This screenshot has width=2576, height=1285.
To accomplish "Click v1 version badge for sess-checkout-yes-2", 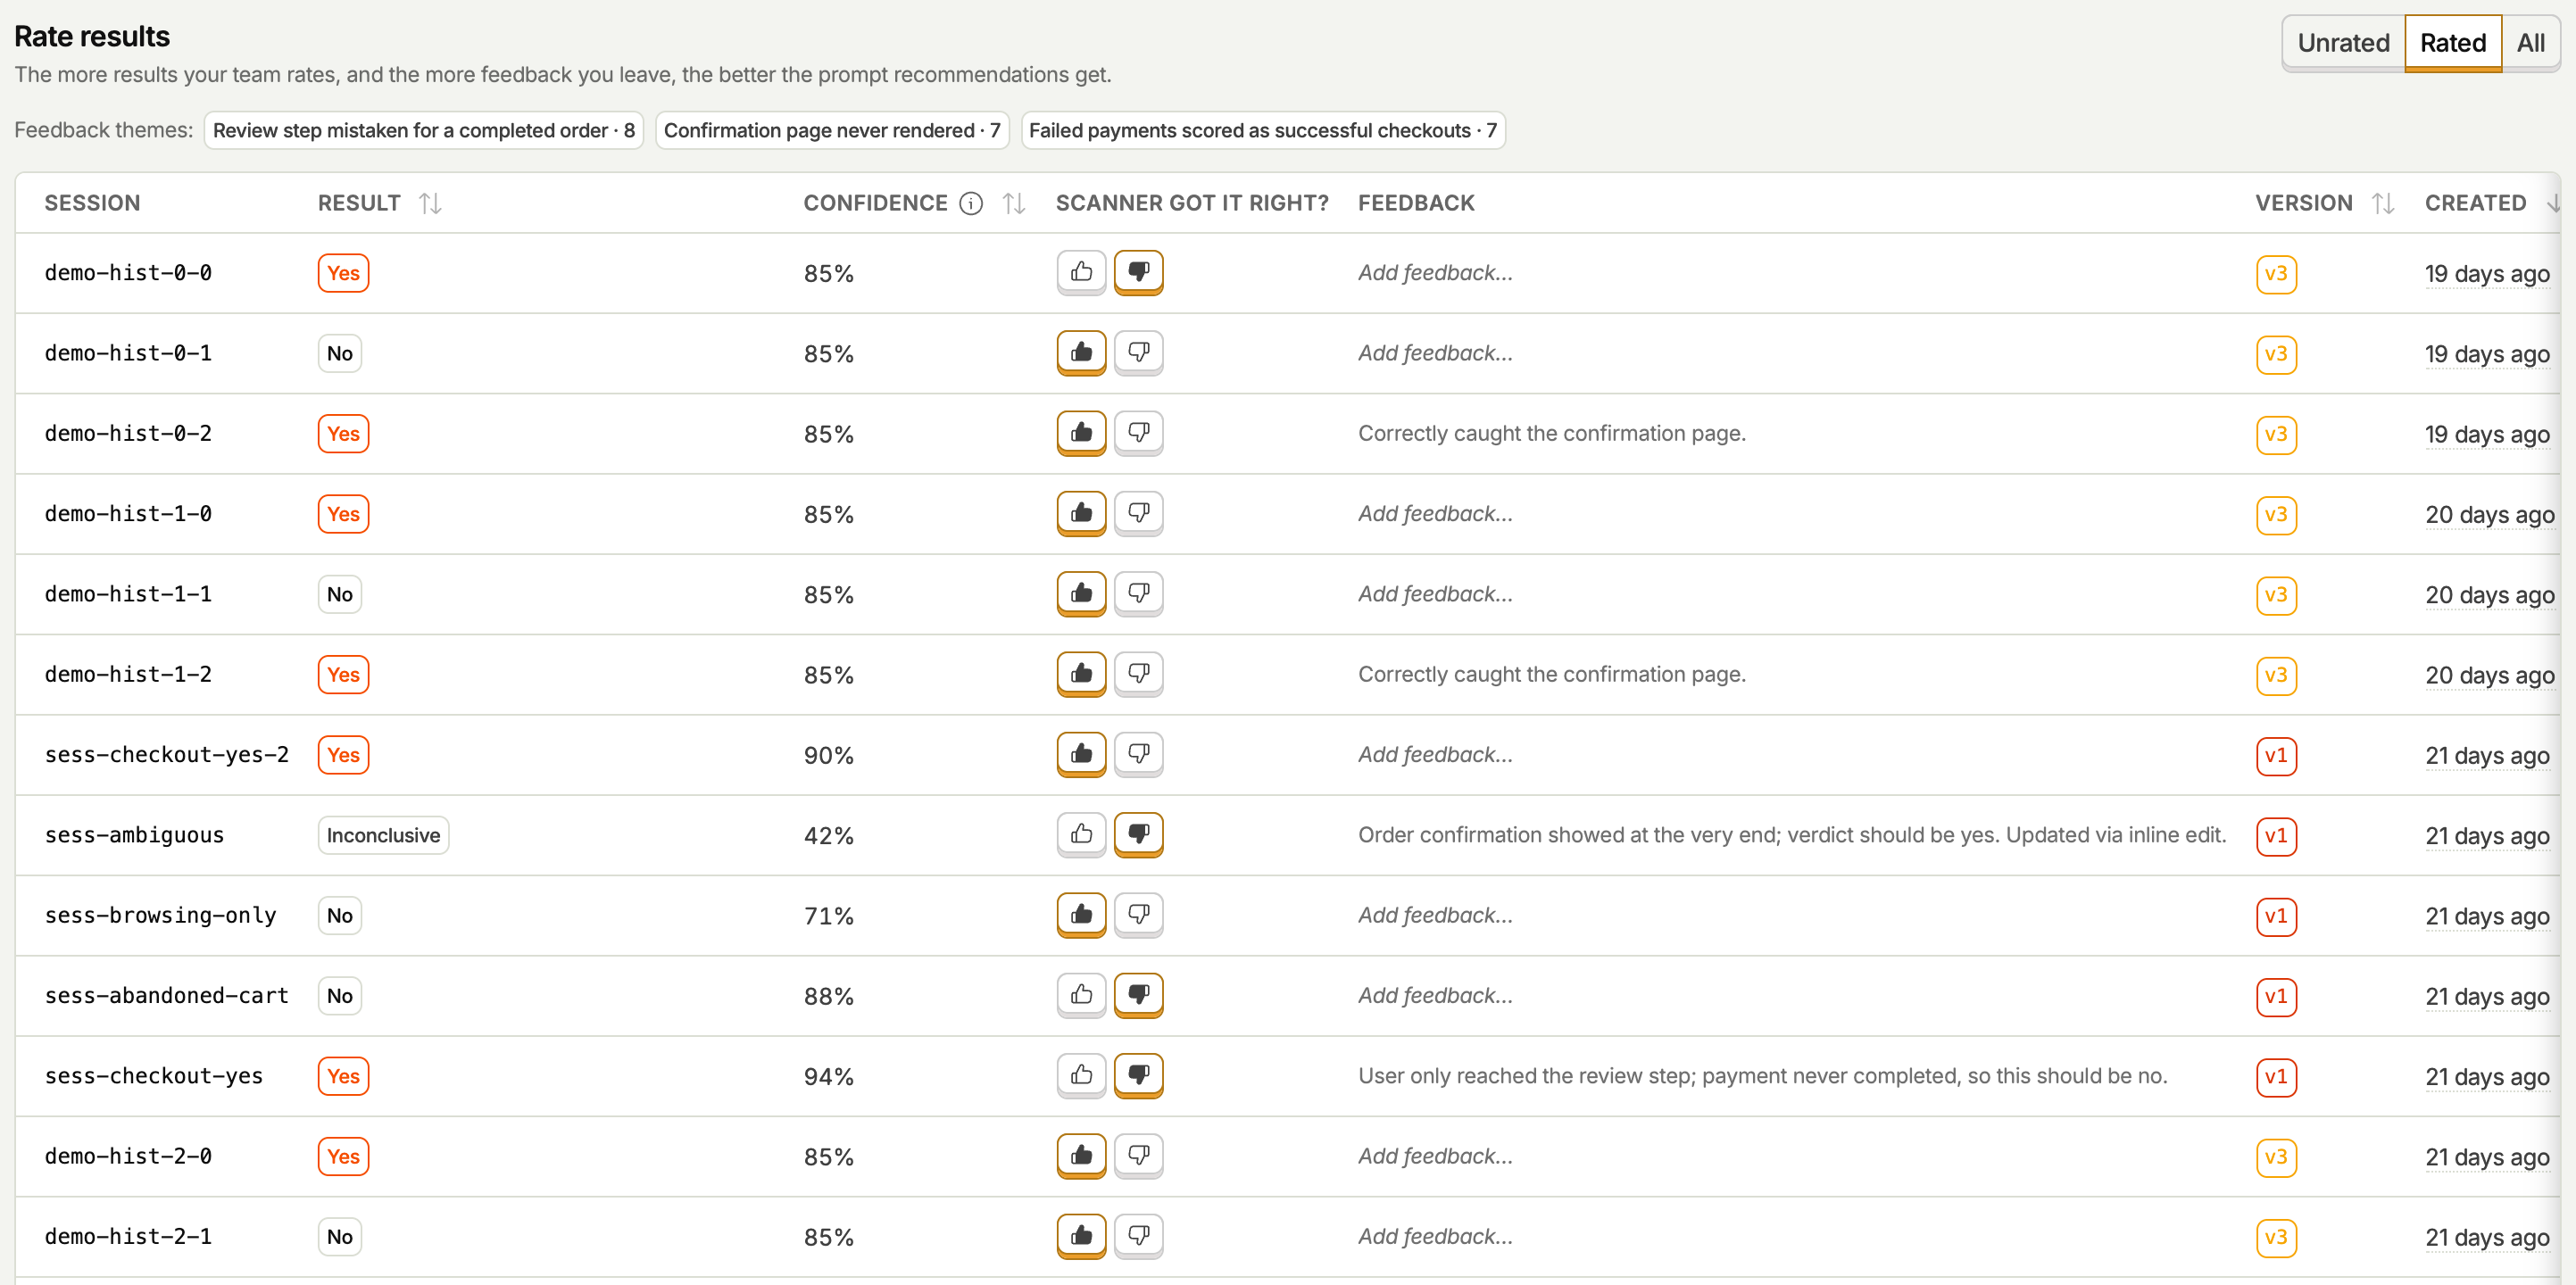I will (2276, 756).
